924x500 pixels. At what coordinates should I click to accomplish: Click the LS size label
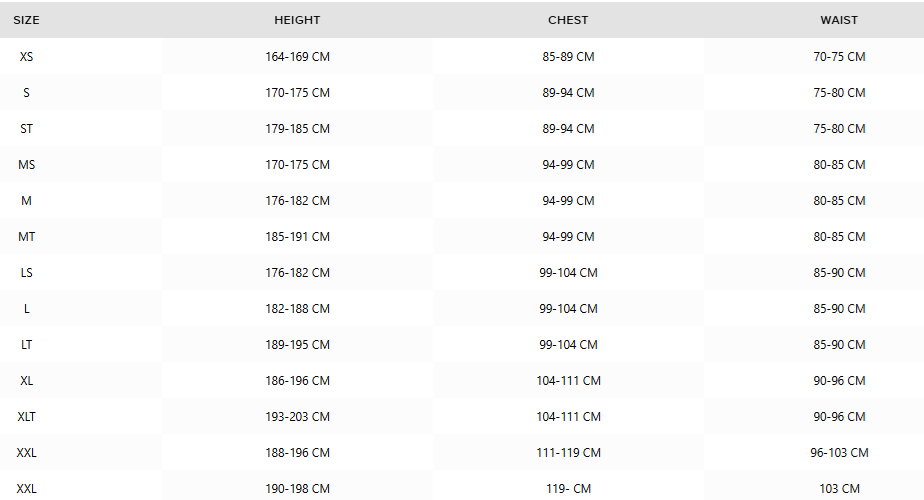tap(27, 272)
